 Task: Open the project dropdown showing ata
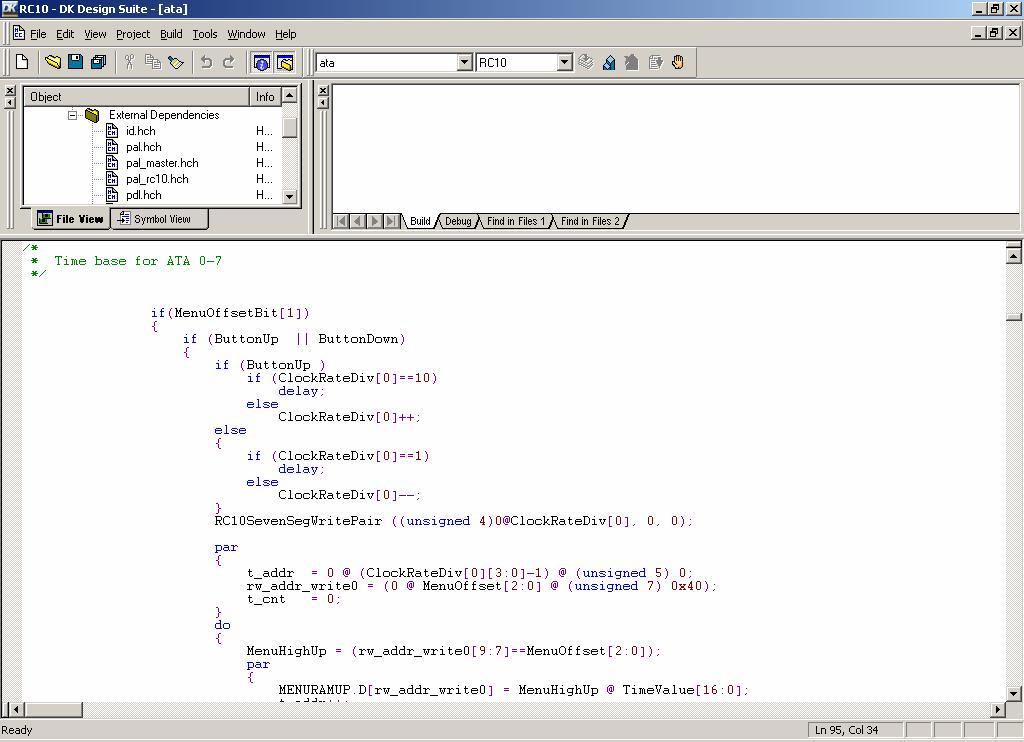[464, 63]
